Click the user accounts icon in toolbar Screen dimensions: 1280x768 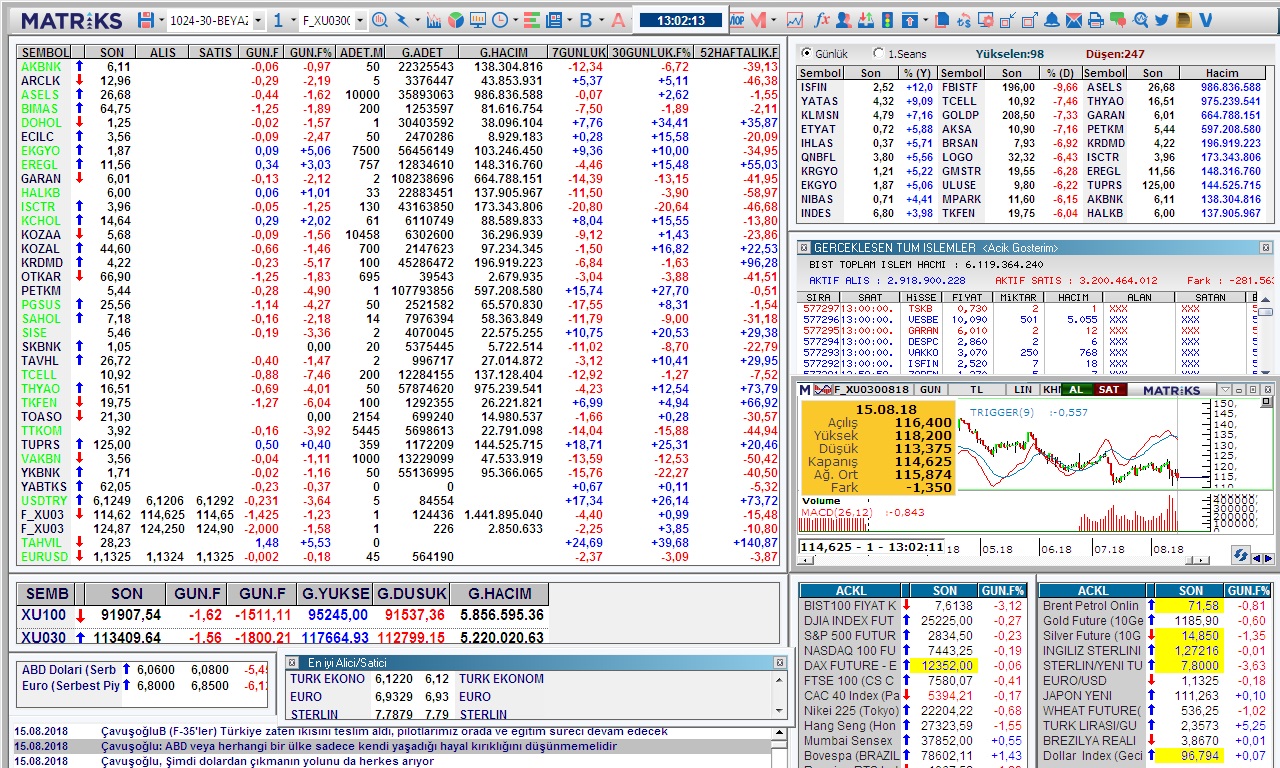[x=844, y=20]
